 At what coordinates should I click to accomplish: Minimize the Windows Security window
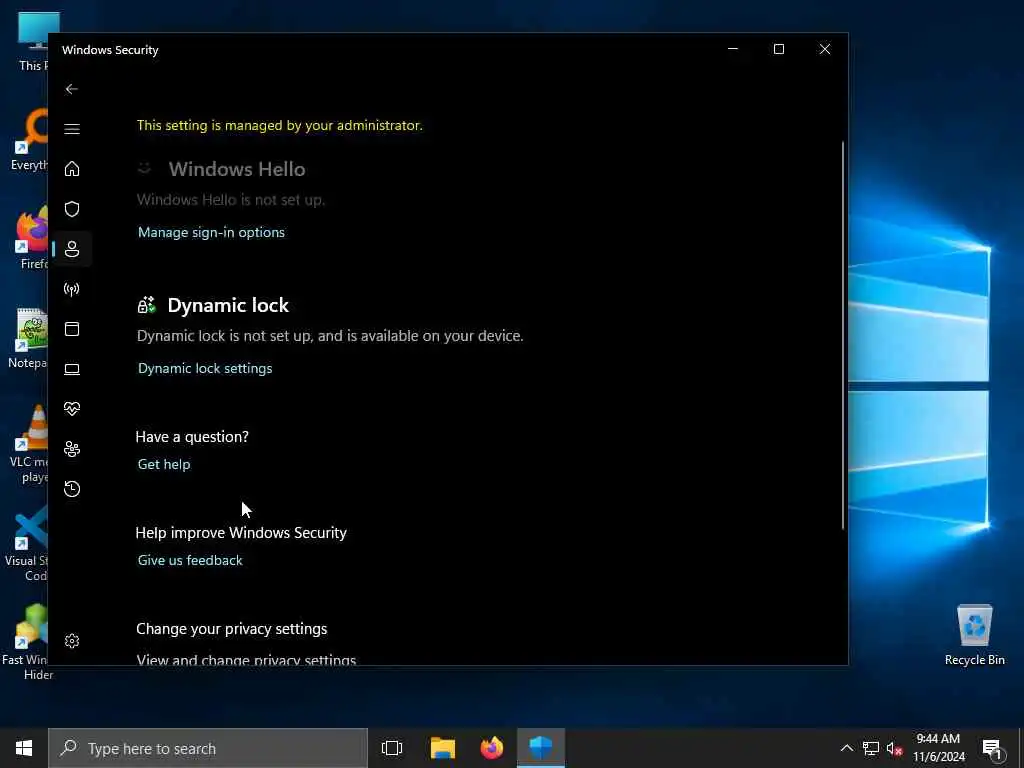pos(733,49)
